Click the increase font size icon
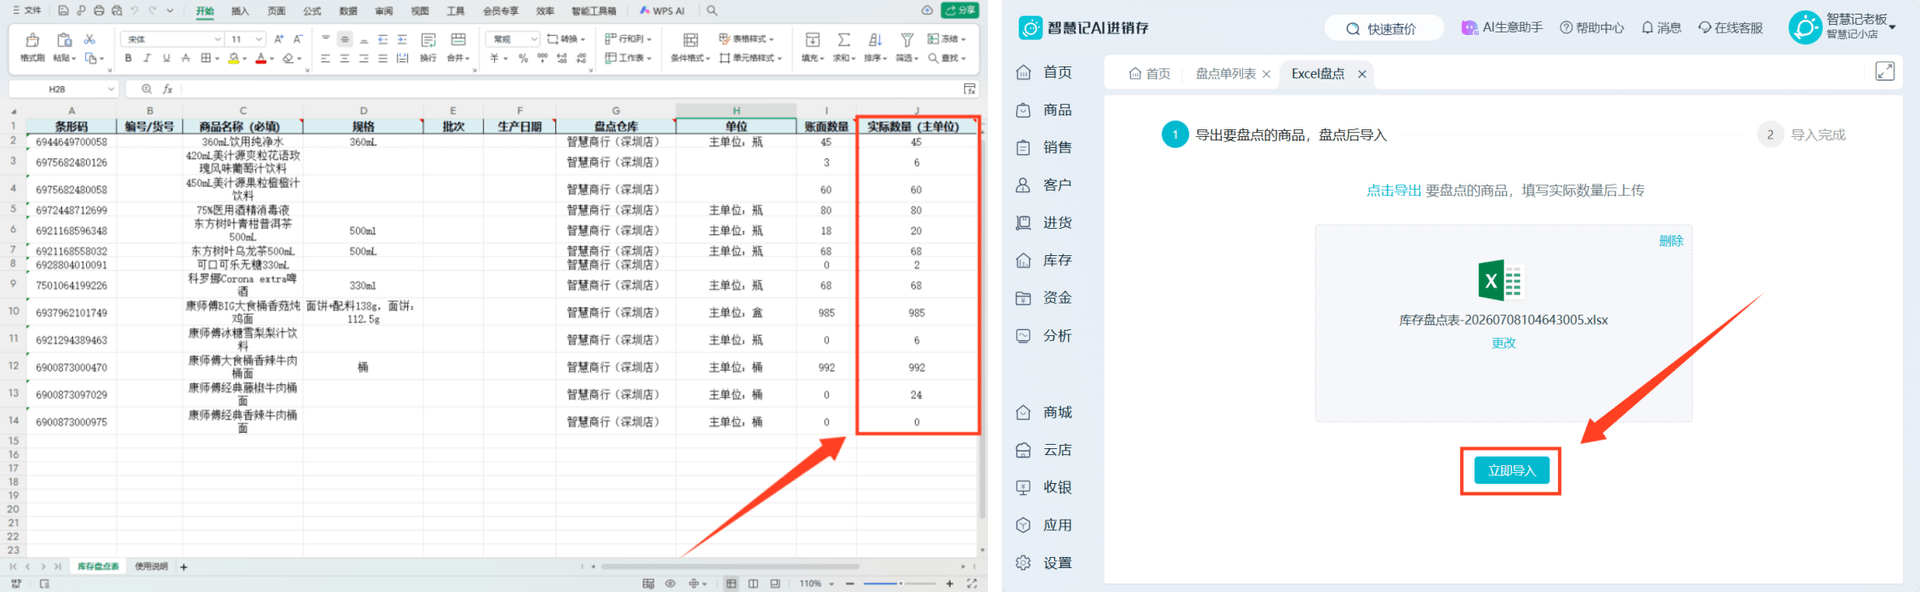The width and height of the screenshot is (1920, 592). [x=279, y=39]
